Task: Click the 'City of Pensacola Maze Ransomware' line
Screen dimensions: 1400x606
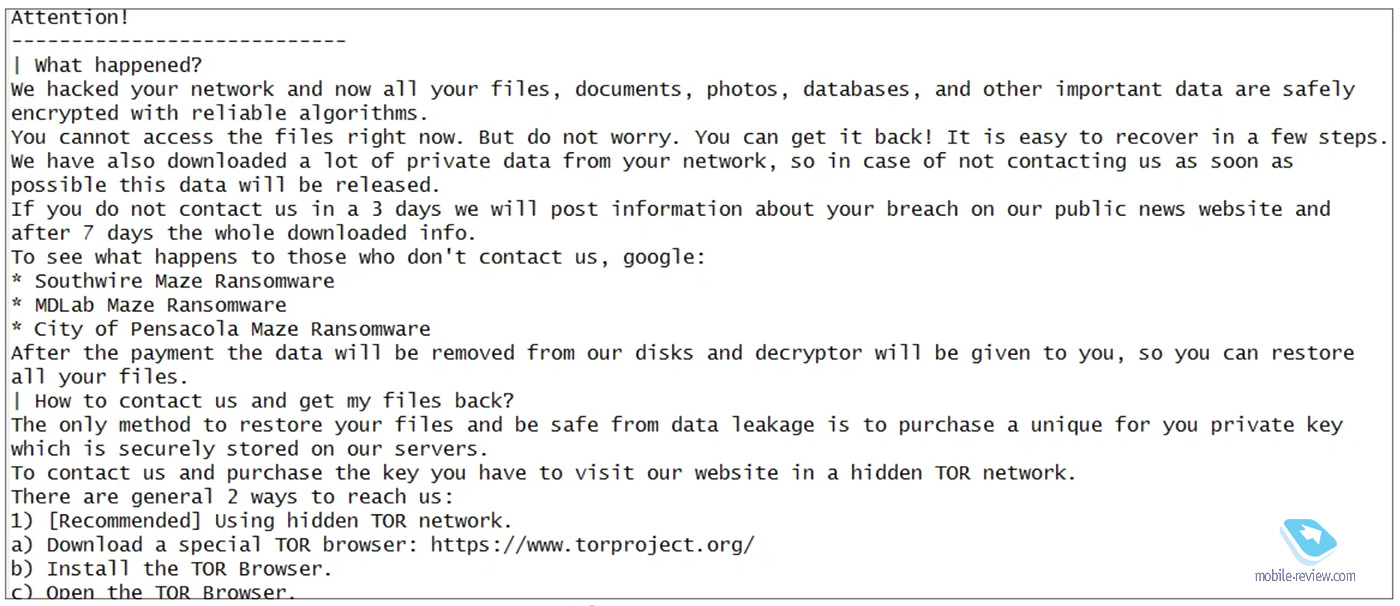Action: coord(233,329)
